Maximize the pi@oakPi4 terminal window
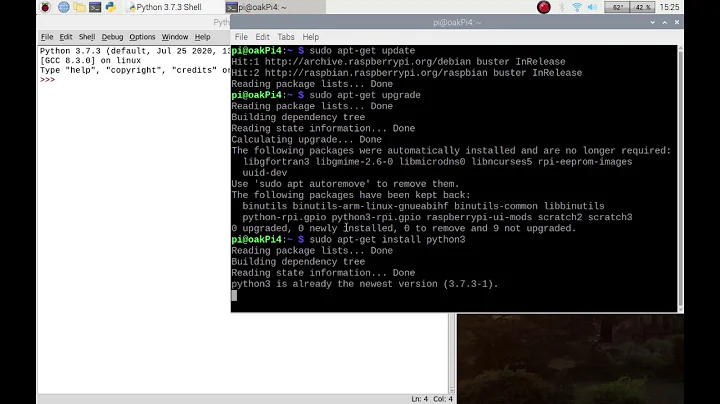Screen dimensions: 720x404 point(664,22)
